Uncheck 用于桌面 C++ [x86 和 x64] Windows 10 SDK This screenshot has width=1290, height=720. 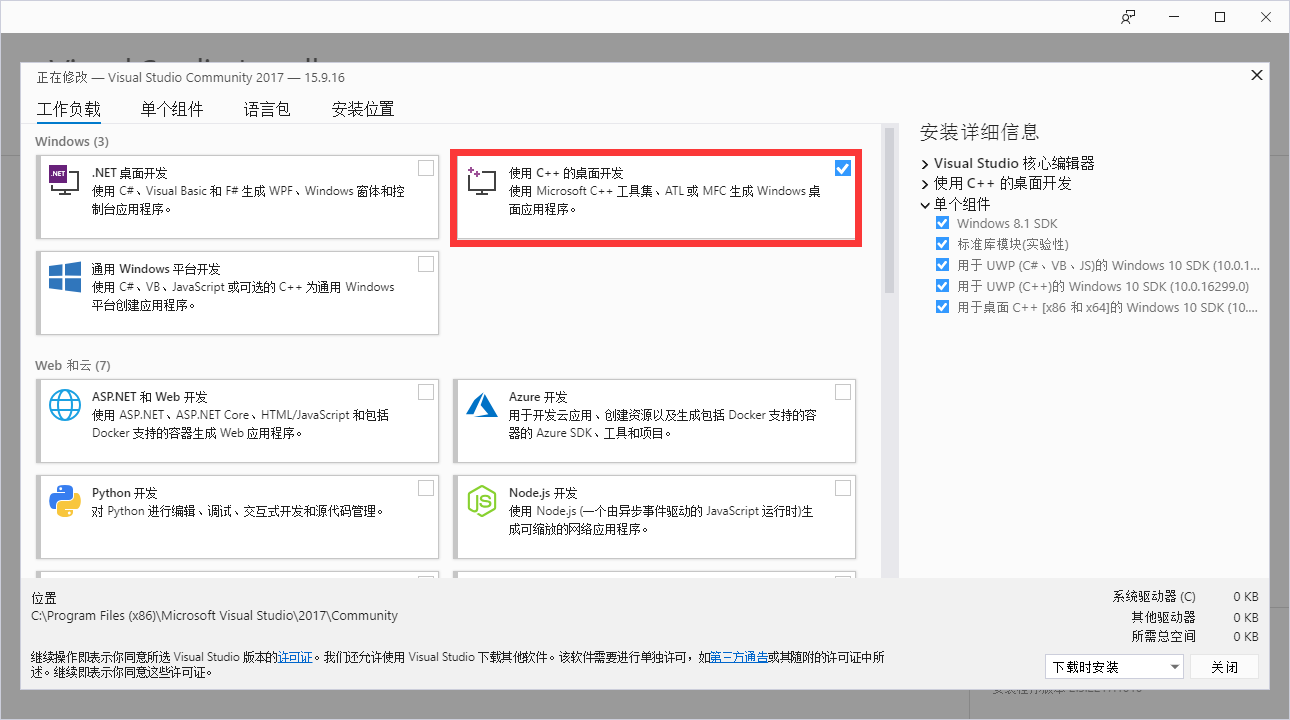pyautogui.click(x=942, y=307)
